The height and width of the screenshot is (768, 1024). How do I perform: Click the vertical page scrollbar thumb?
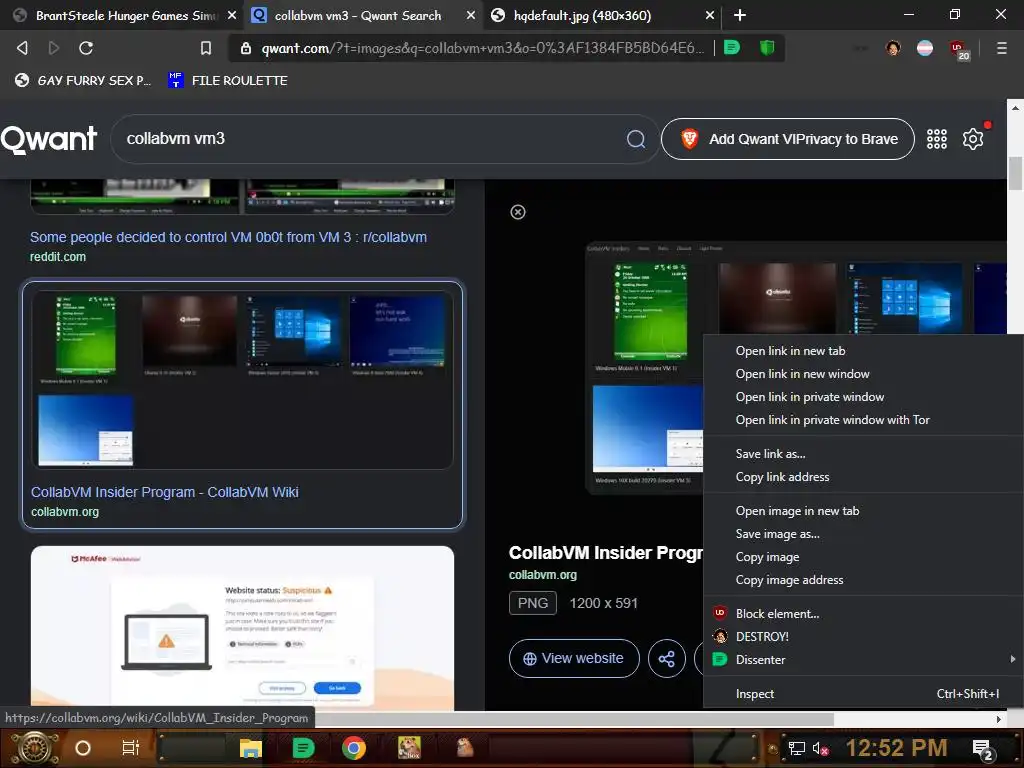click(1015, 173)
